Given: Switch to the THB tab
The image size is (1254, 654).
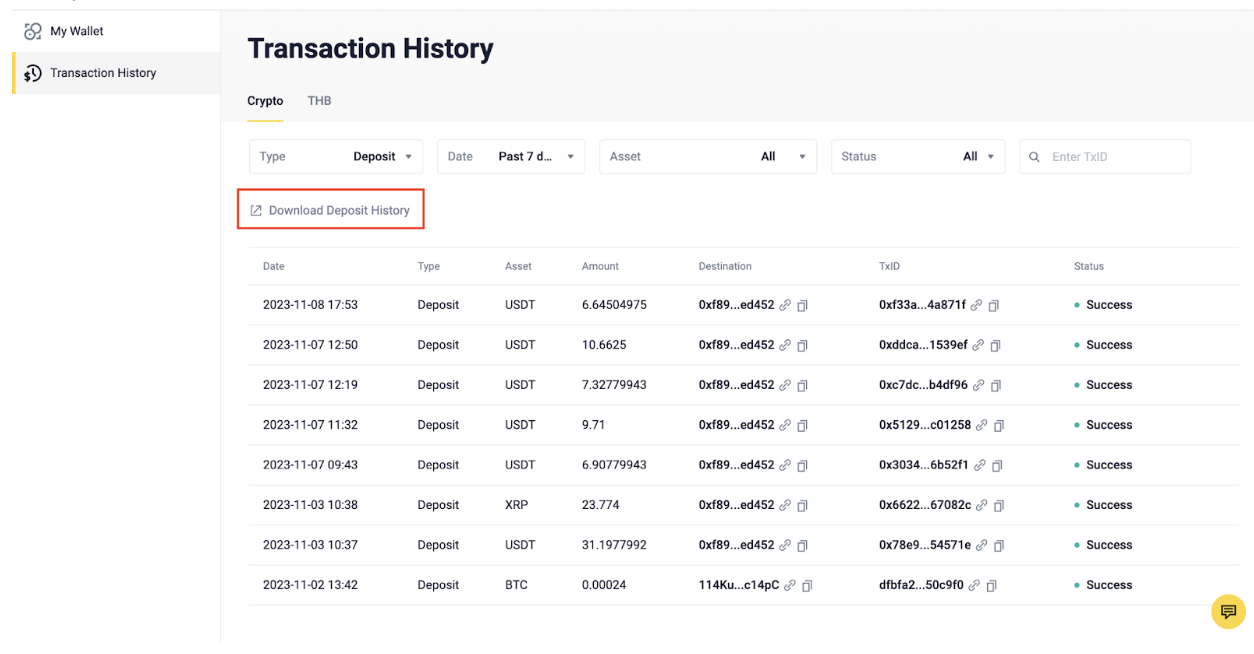Looking at the screenshot, I should tap(319, 101).
